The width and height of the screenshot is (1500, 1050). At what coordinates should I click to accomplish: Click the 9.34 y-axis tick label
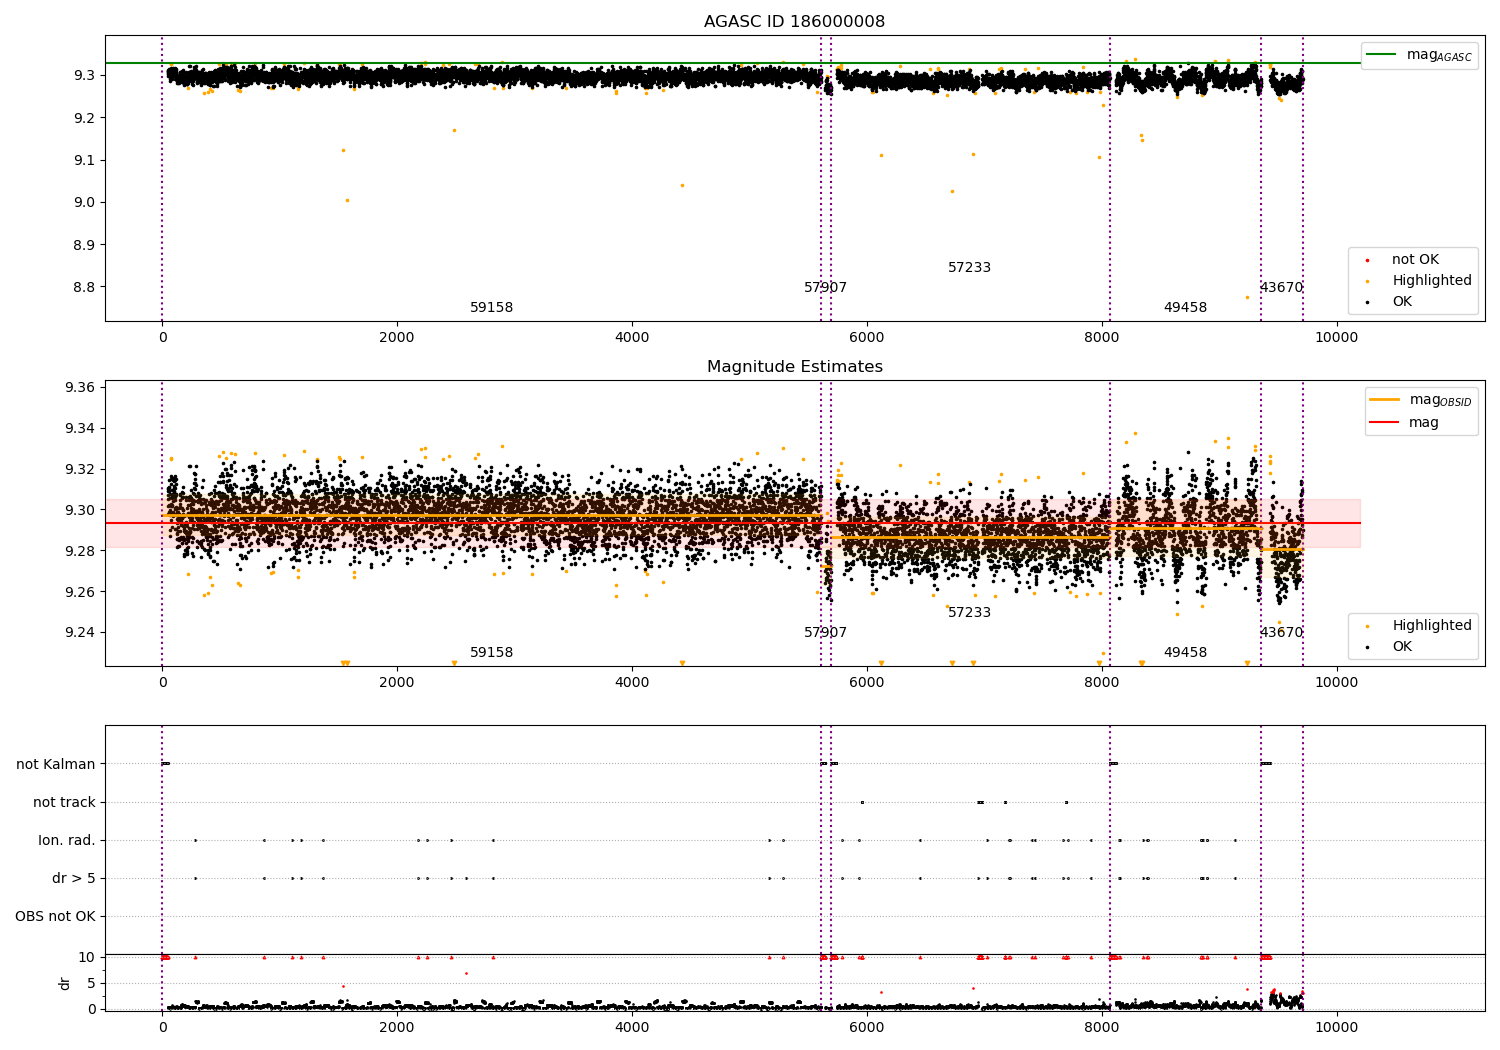80,429
